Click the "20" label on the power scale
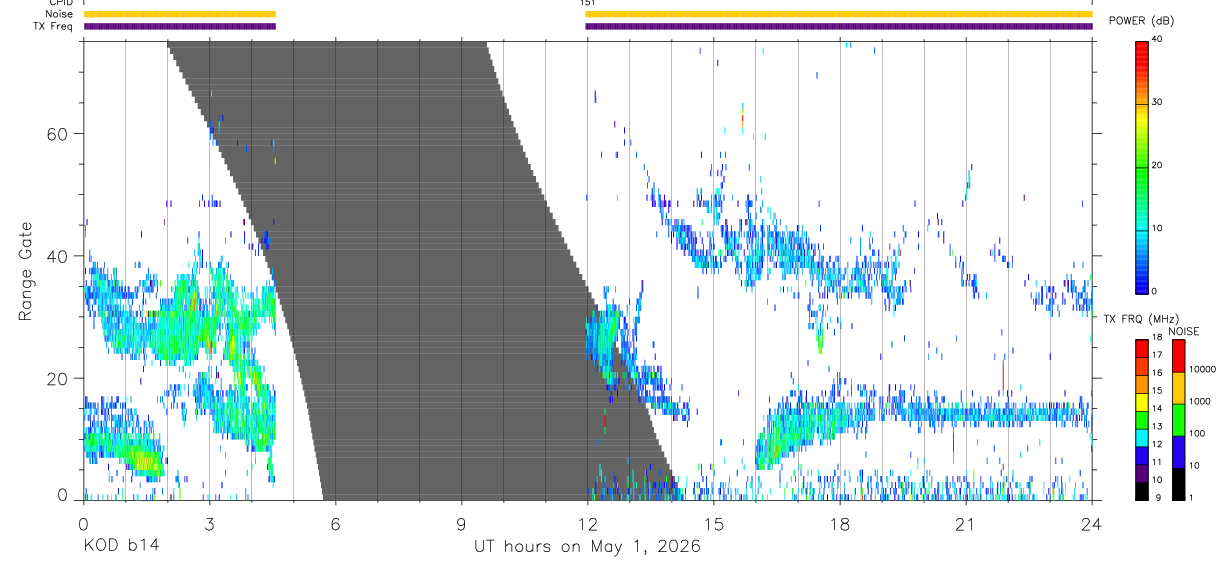The image size is (1228, 567). coord(1157,166)
